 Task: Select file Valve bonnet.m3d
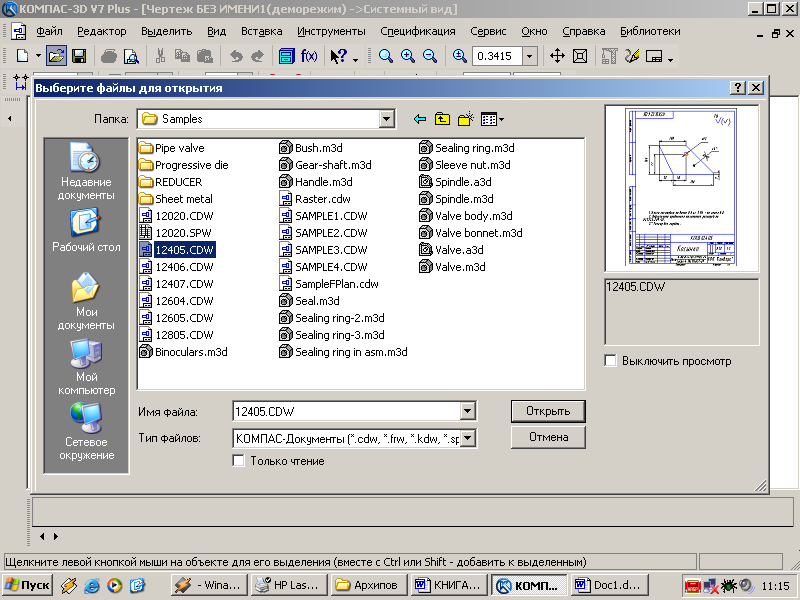(470, 233)
